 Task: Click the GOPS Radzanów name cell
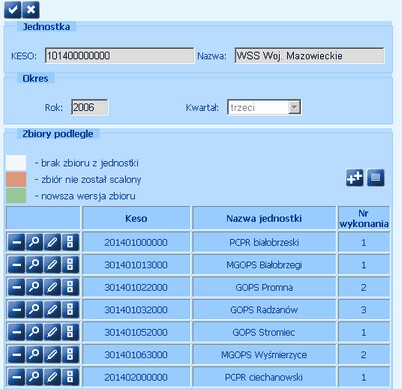(x=264, y=310)
